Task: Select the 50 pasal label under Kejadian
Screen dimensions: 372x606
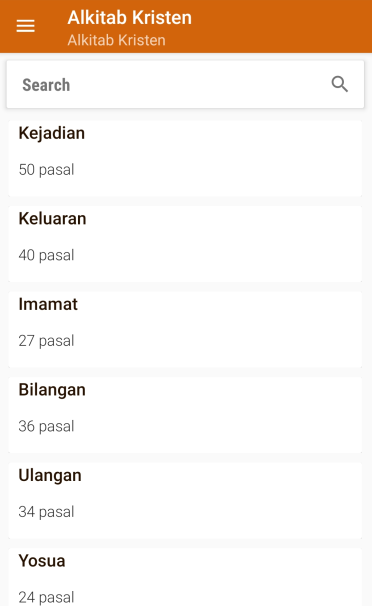Action: [x=46, y=170]
